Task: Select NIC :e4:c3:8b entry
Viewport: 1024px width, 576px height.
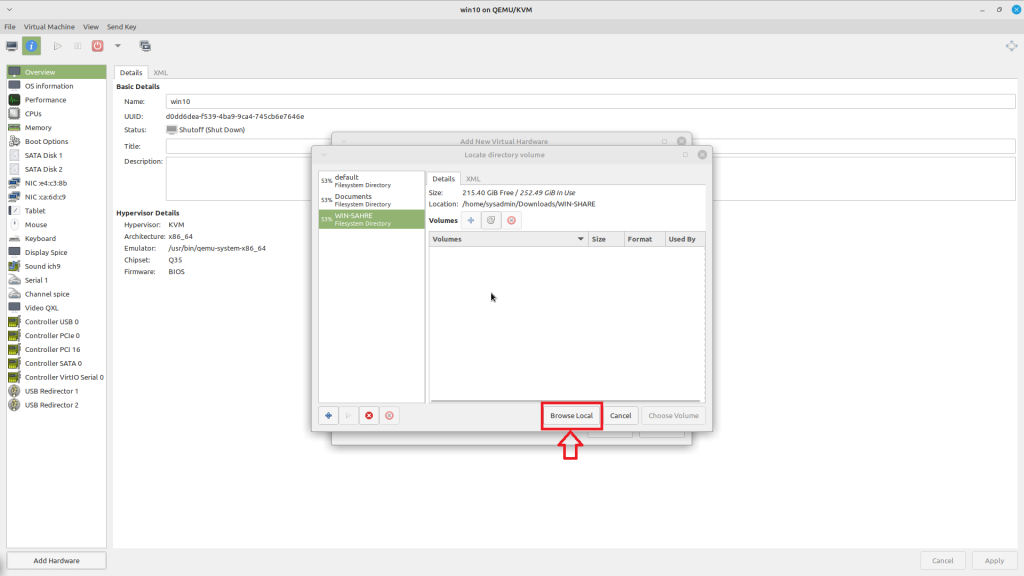Action: pos(56,183)
